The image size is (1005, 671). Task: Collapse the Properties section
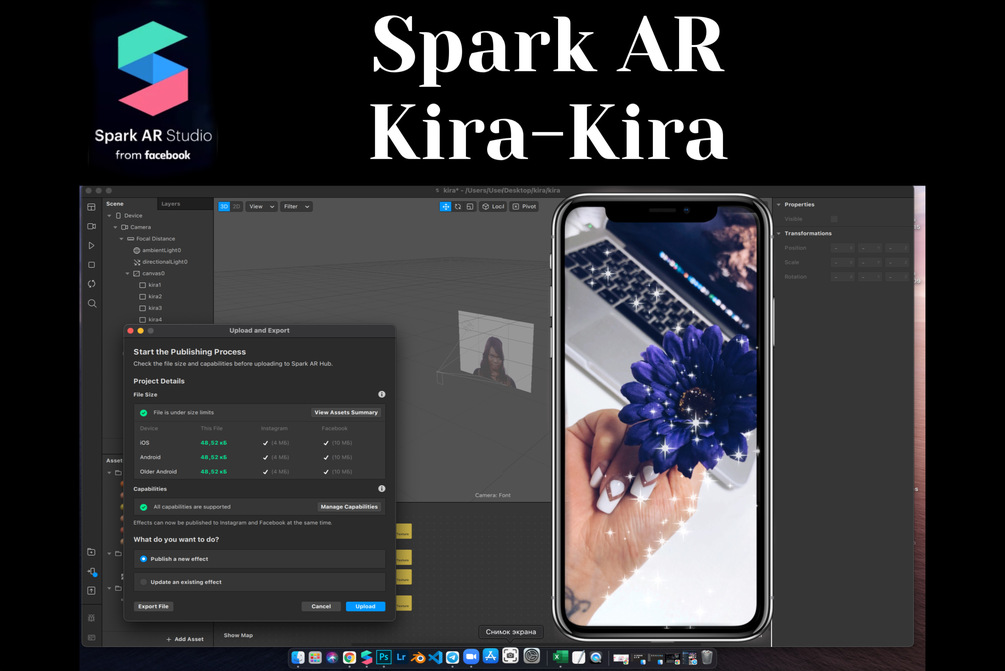[x=779, y=204]
